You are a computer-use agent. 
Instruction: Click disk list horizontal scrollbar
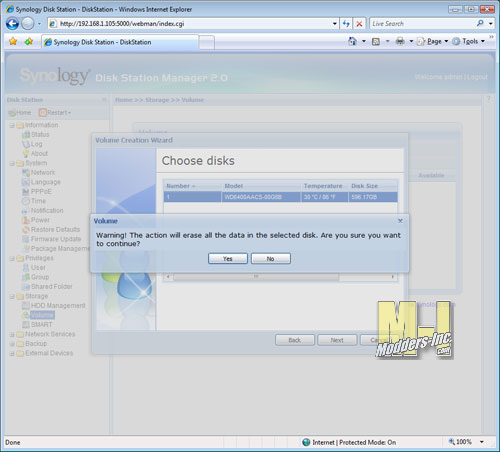point(256,277)
